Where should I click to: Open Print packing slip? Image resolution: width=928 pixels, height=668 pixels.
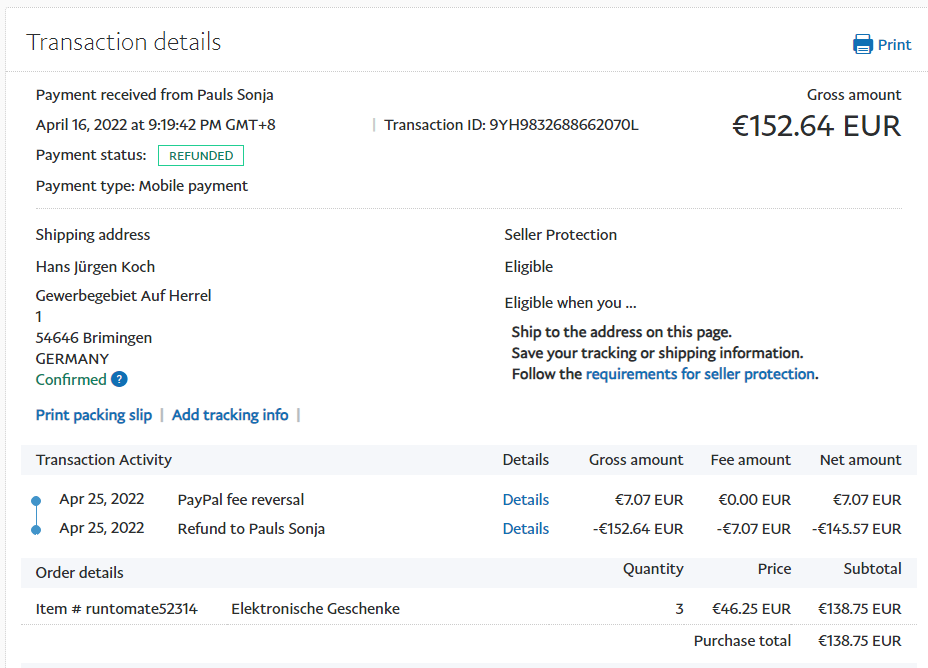pyautogui.click(x=94, y=415)
